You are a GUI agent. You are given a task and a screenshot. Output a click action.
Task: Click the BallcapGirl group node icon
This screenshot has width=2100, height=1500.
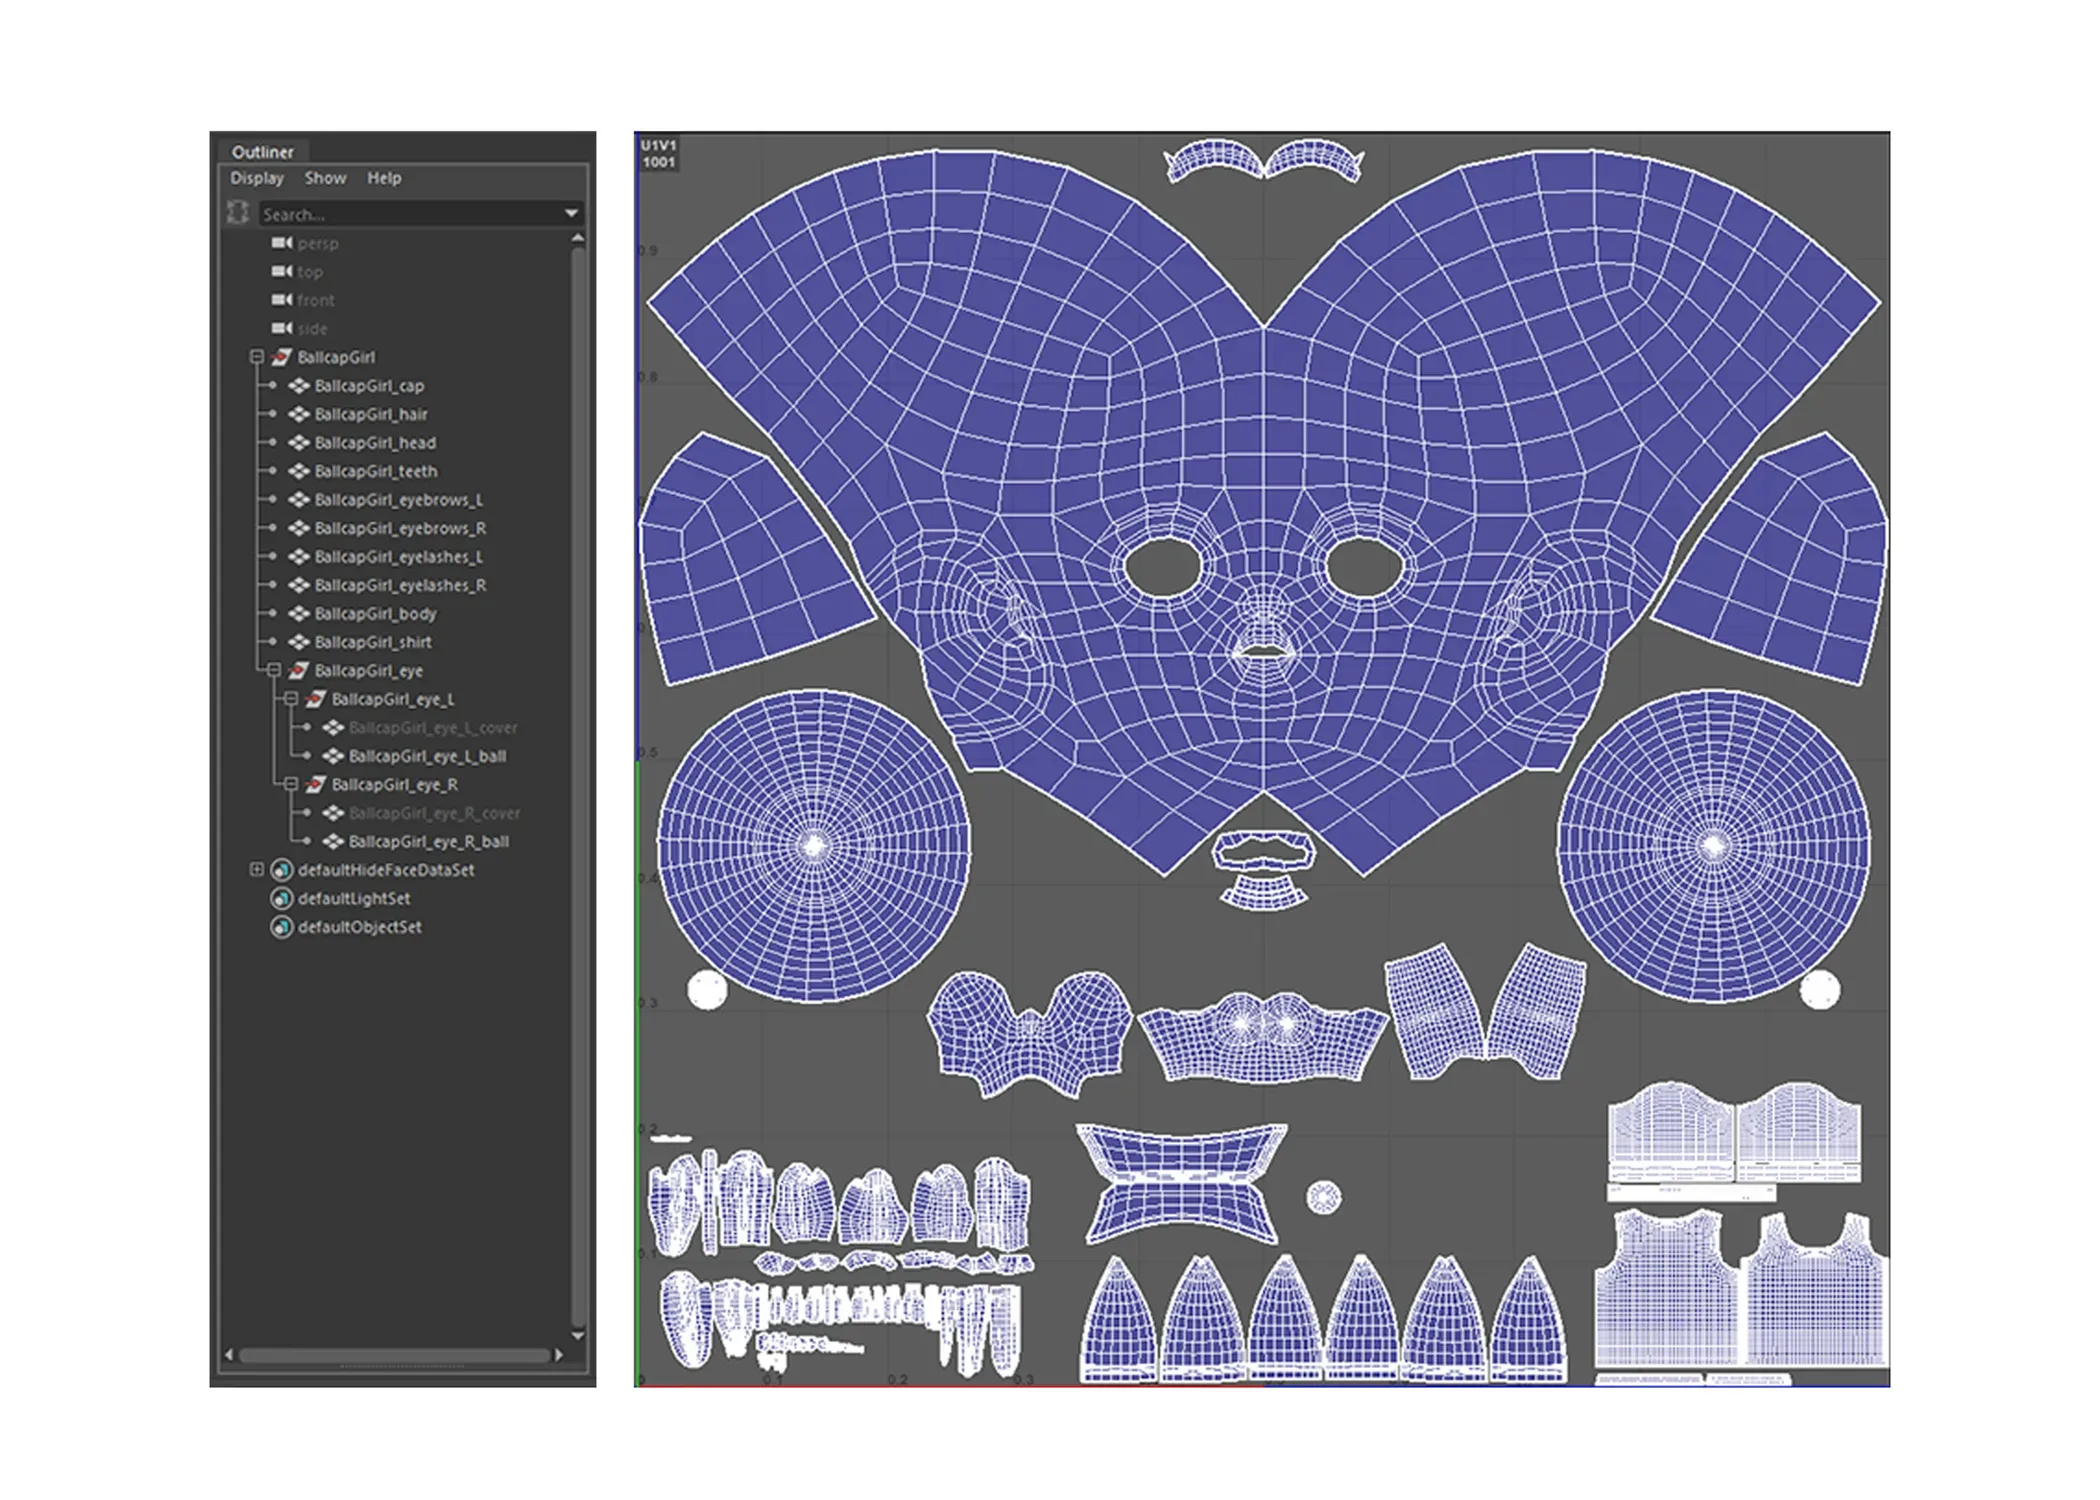282,357
